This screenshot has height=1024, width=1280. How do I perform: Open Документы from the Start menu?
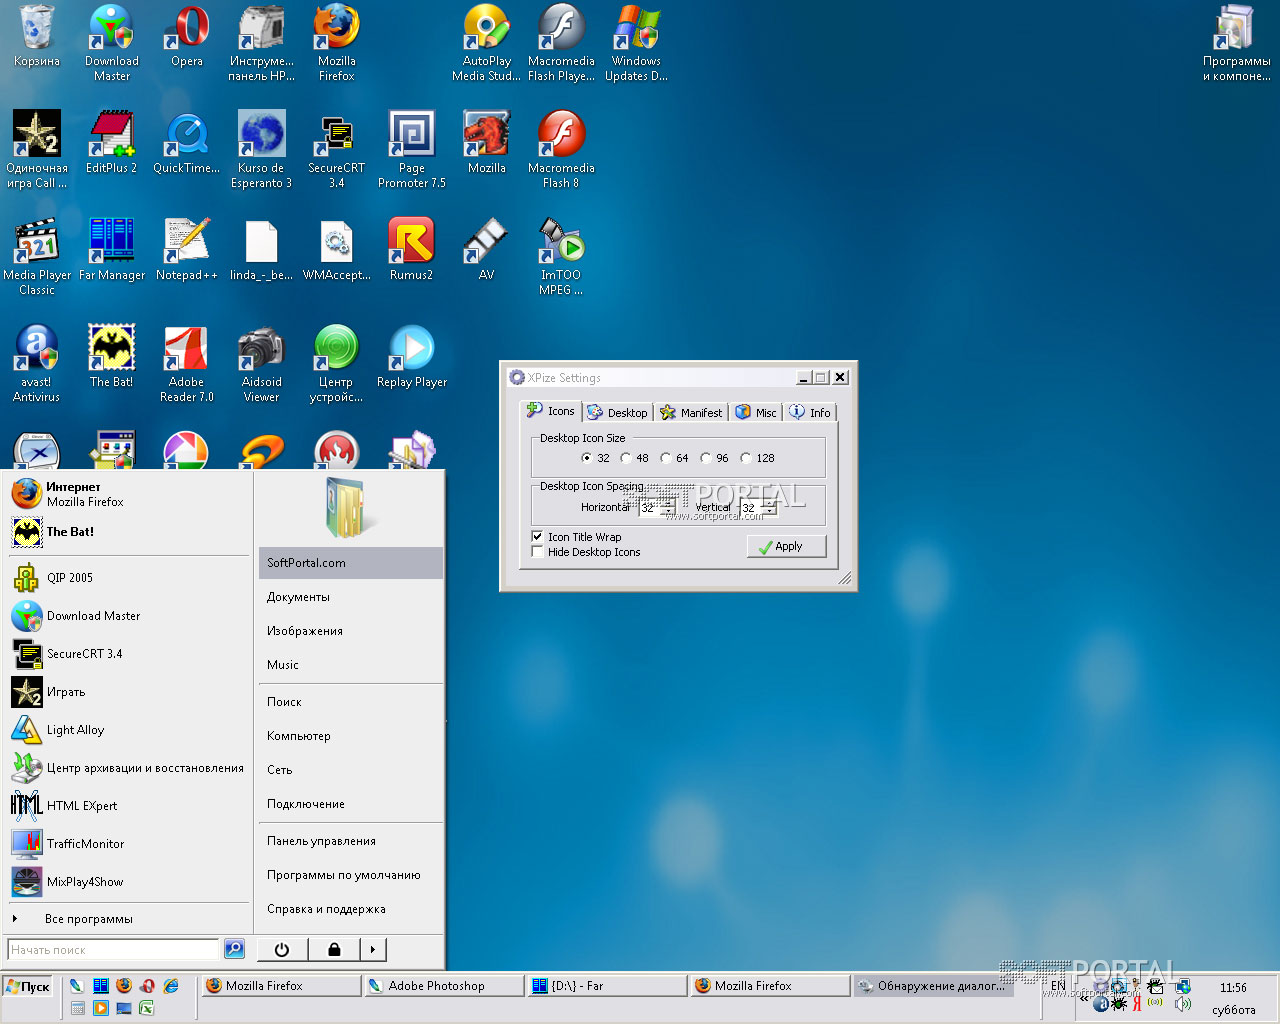click(351, 597)
